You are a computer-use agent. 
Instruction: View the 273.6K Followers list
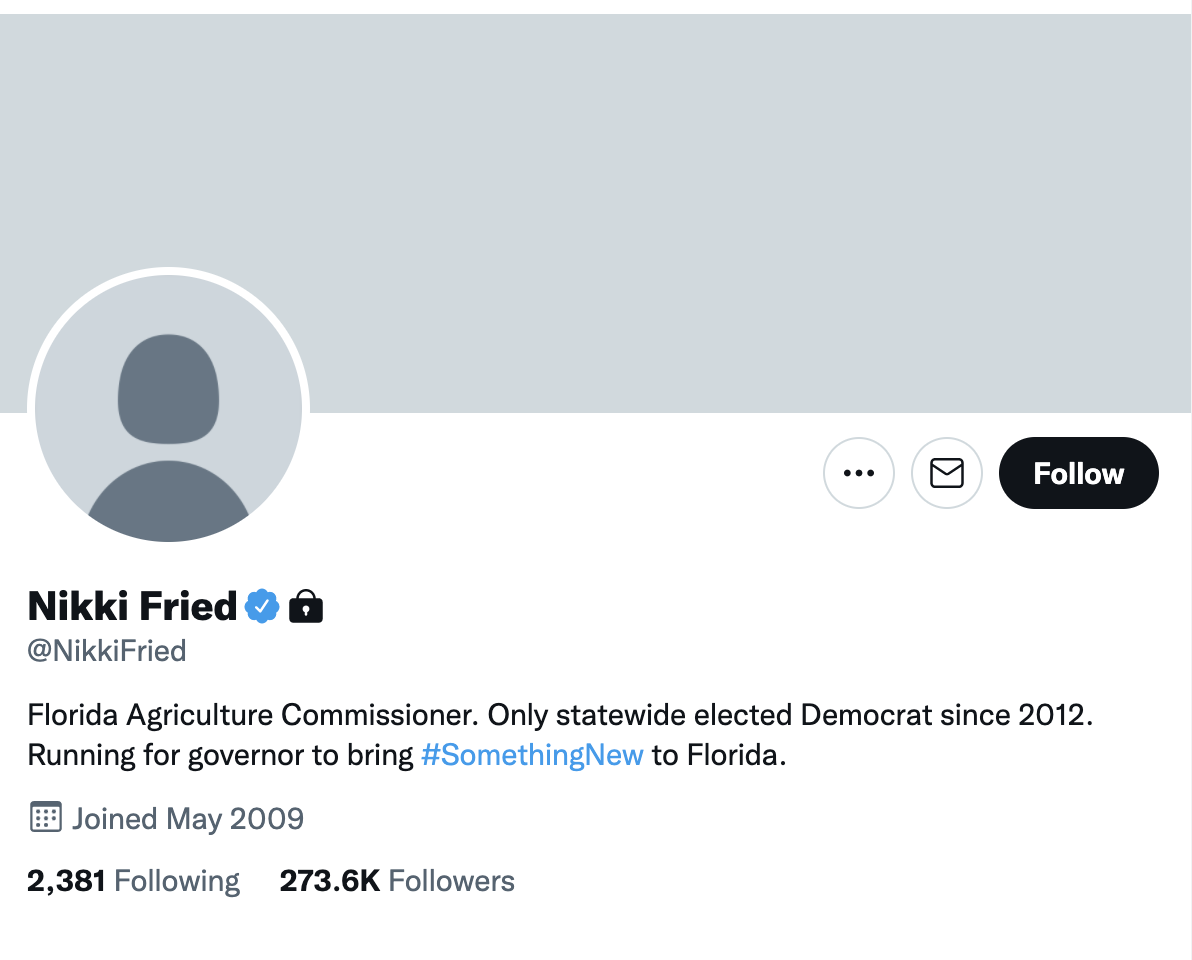(397, 880)
